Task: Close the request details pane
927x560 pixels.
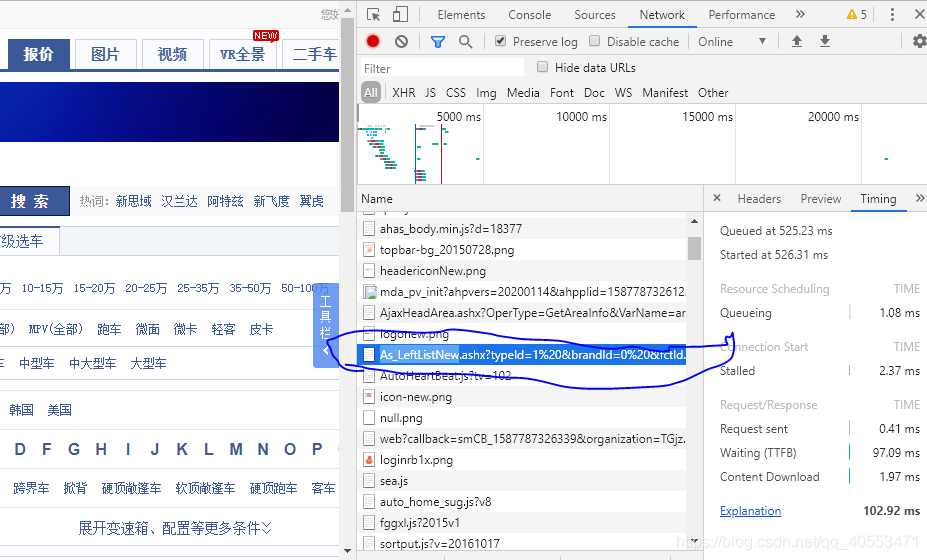Action: tap(717, 198)
